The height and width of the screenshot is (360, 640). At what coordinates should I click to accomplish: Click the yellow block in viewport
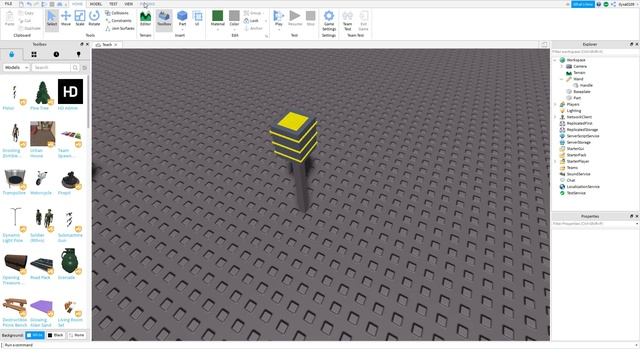(x=293, y=137)
